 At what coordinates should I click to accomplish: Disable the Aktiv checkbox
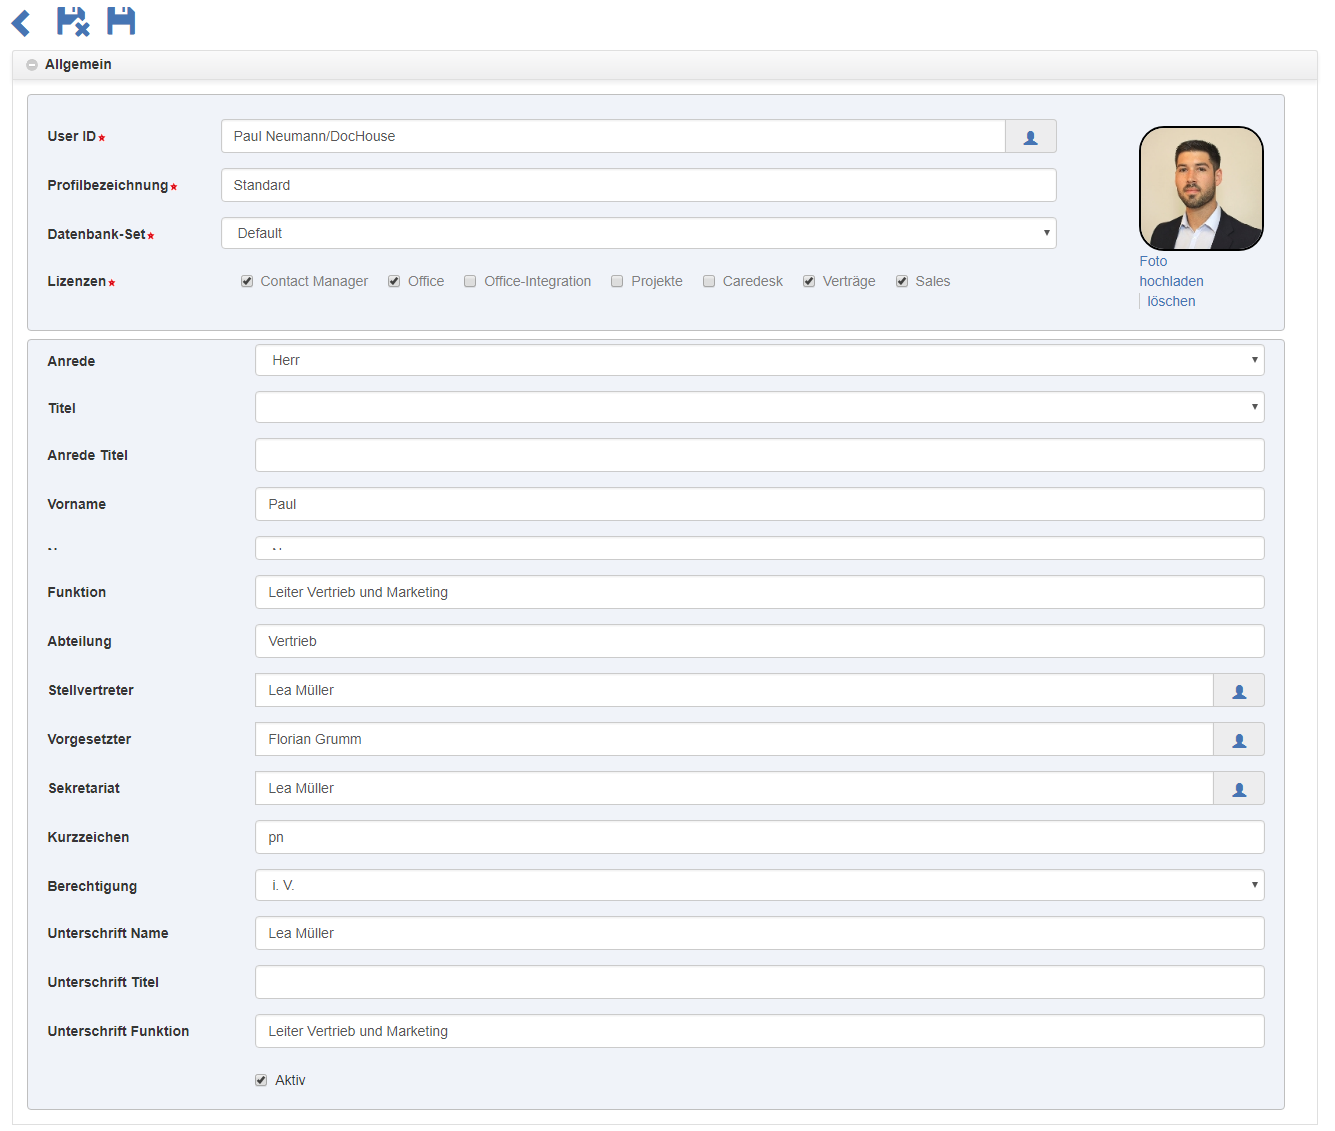[261, 1081]
